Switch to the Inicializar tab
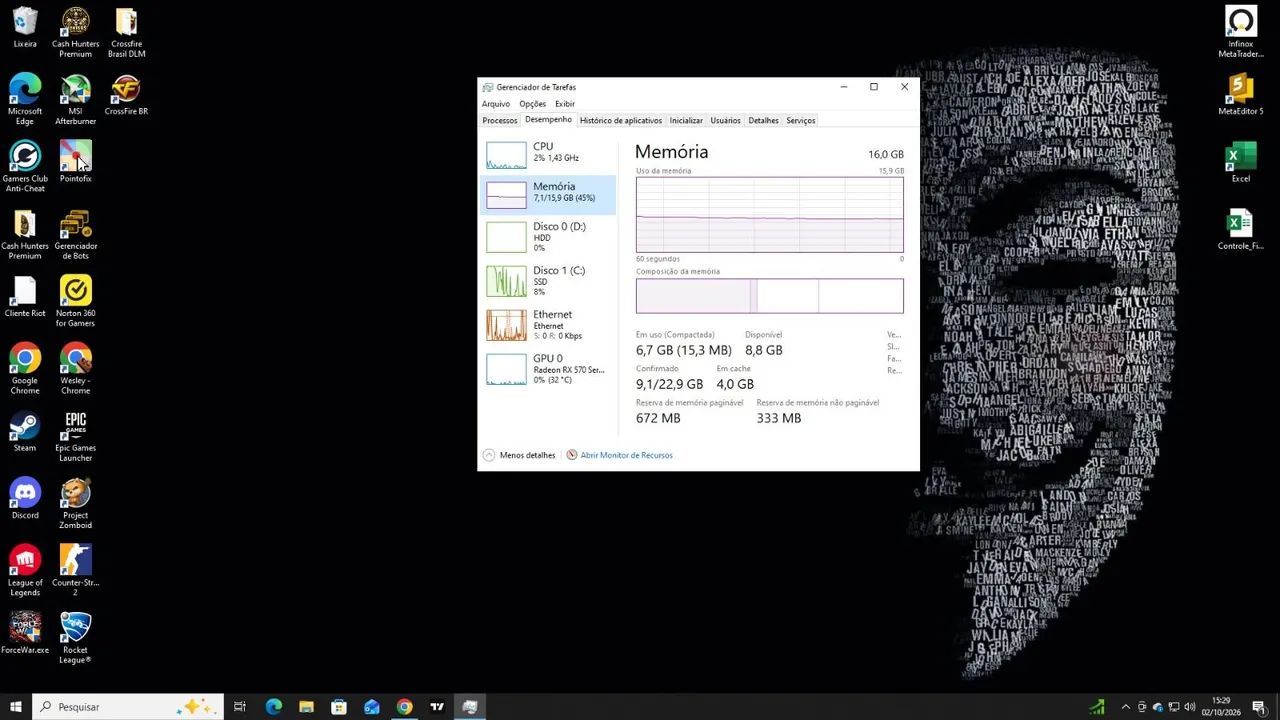 (x=686, y=120)
